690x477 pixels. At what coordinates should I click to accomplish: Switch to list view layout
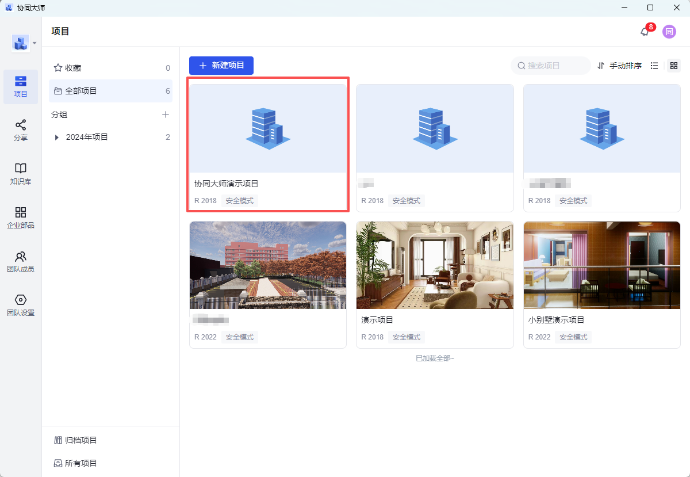(655, 66)
